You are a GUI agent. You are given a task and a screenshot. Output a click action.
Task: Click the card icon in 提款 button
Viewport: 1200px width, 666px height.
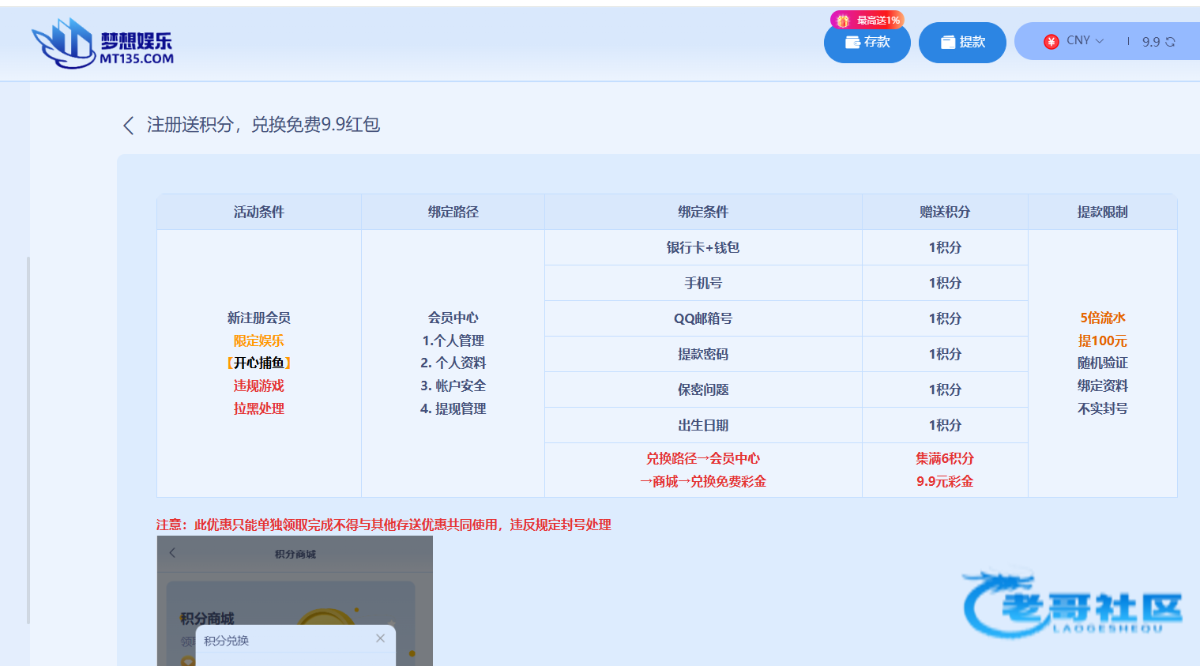[x=948, y=42]
